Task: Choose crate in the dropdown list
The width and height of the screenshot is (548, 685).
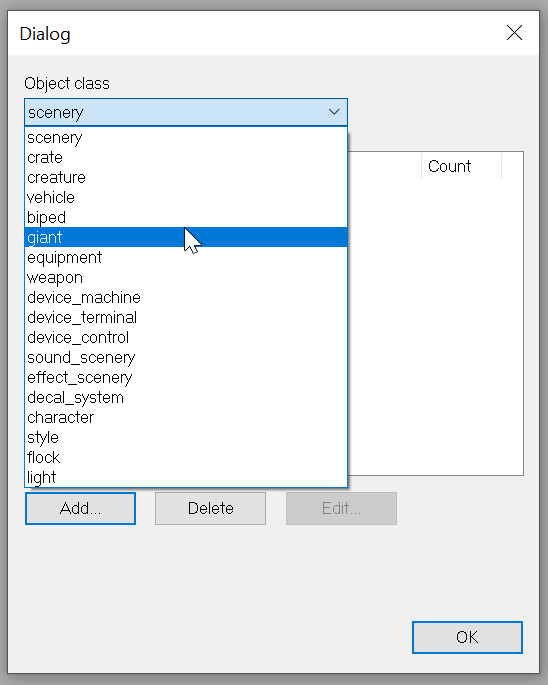Action: 186,157
